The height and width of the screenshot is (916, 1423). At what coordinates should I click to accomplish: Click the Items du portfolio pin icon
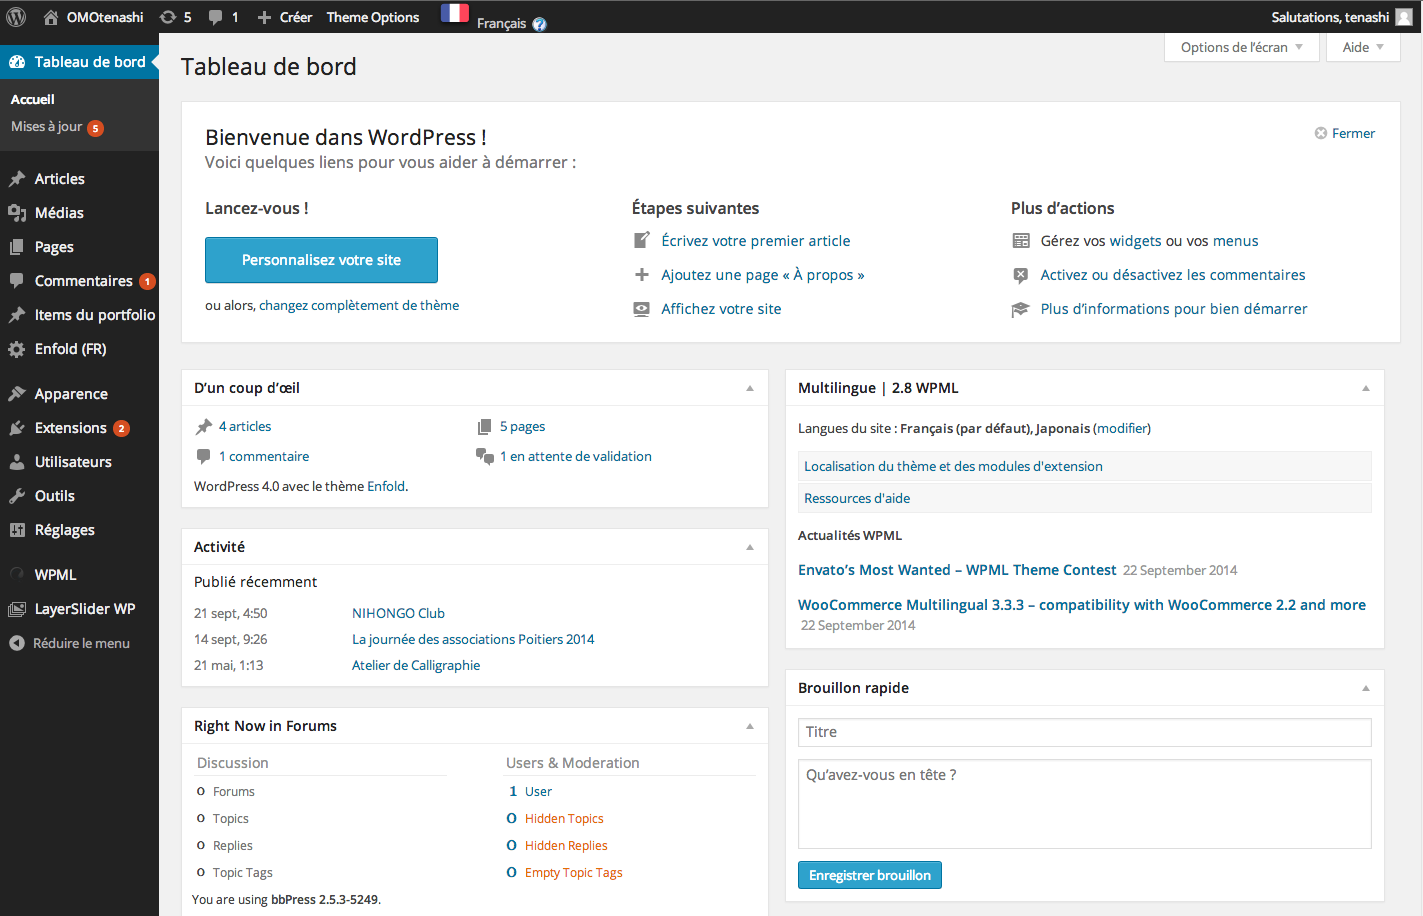click(x=17, y=315)
